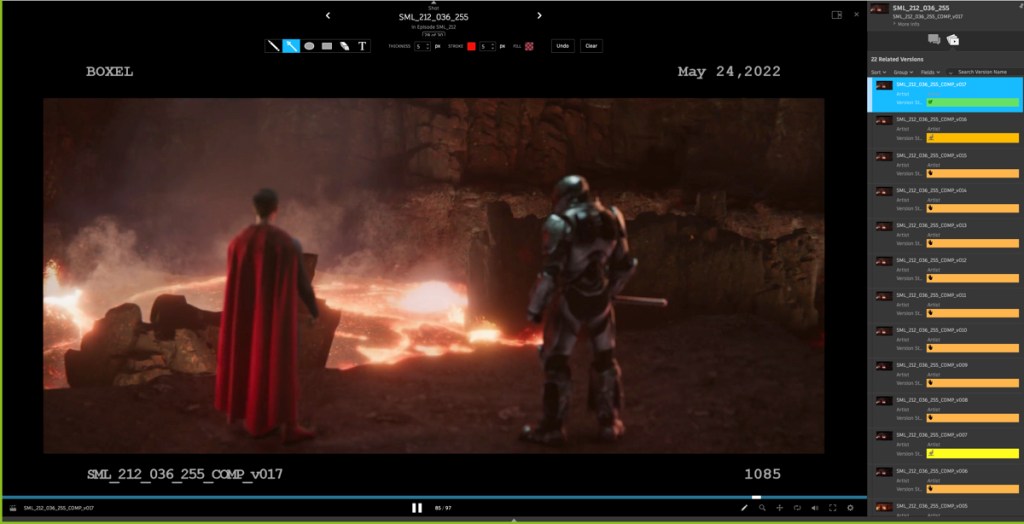This screenshot has height=524, width=1024.
Task: Click the Undo button
Action: pos(563,46)
